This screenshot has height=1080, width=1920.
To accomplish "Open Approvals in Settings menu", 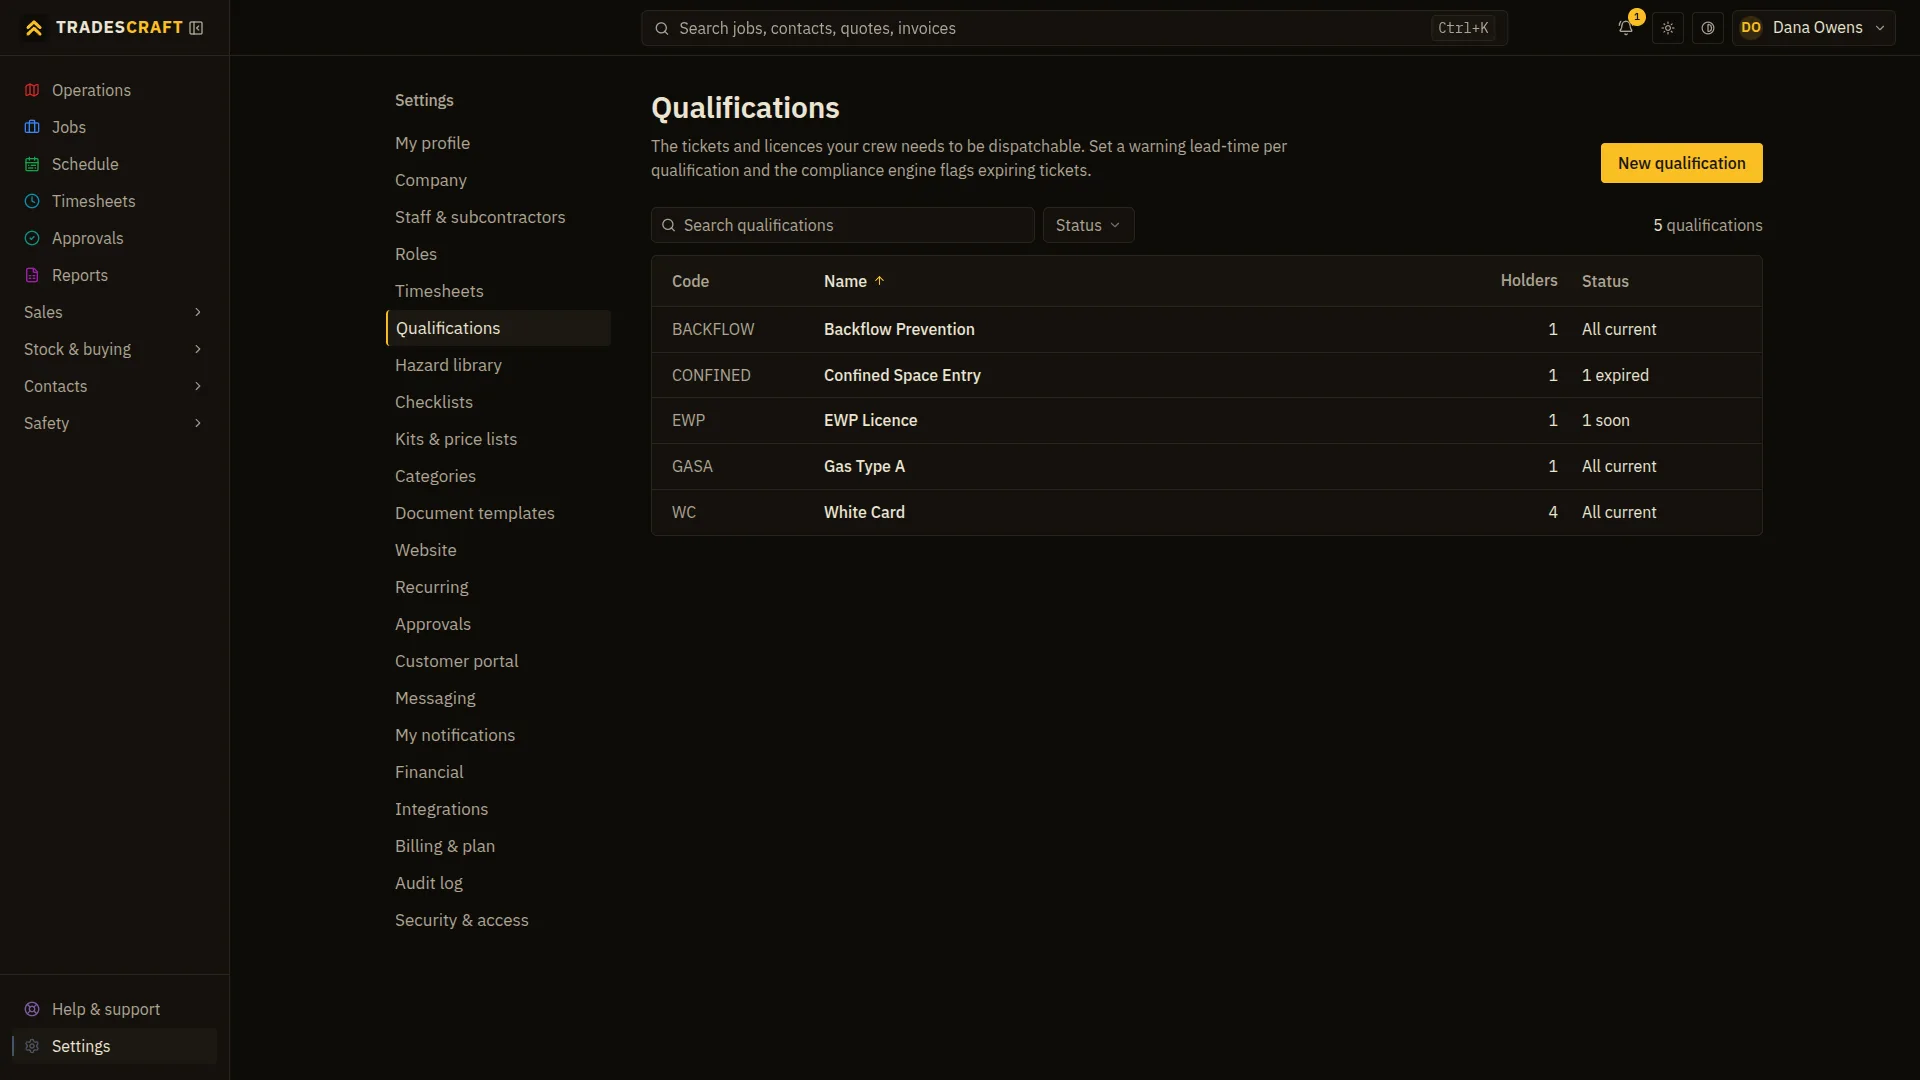I will (498, 624).
